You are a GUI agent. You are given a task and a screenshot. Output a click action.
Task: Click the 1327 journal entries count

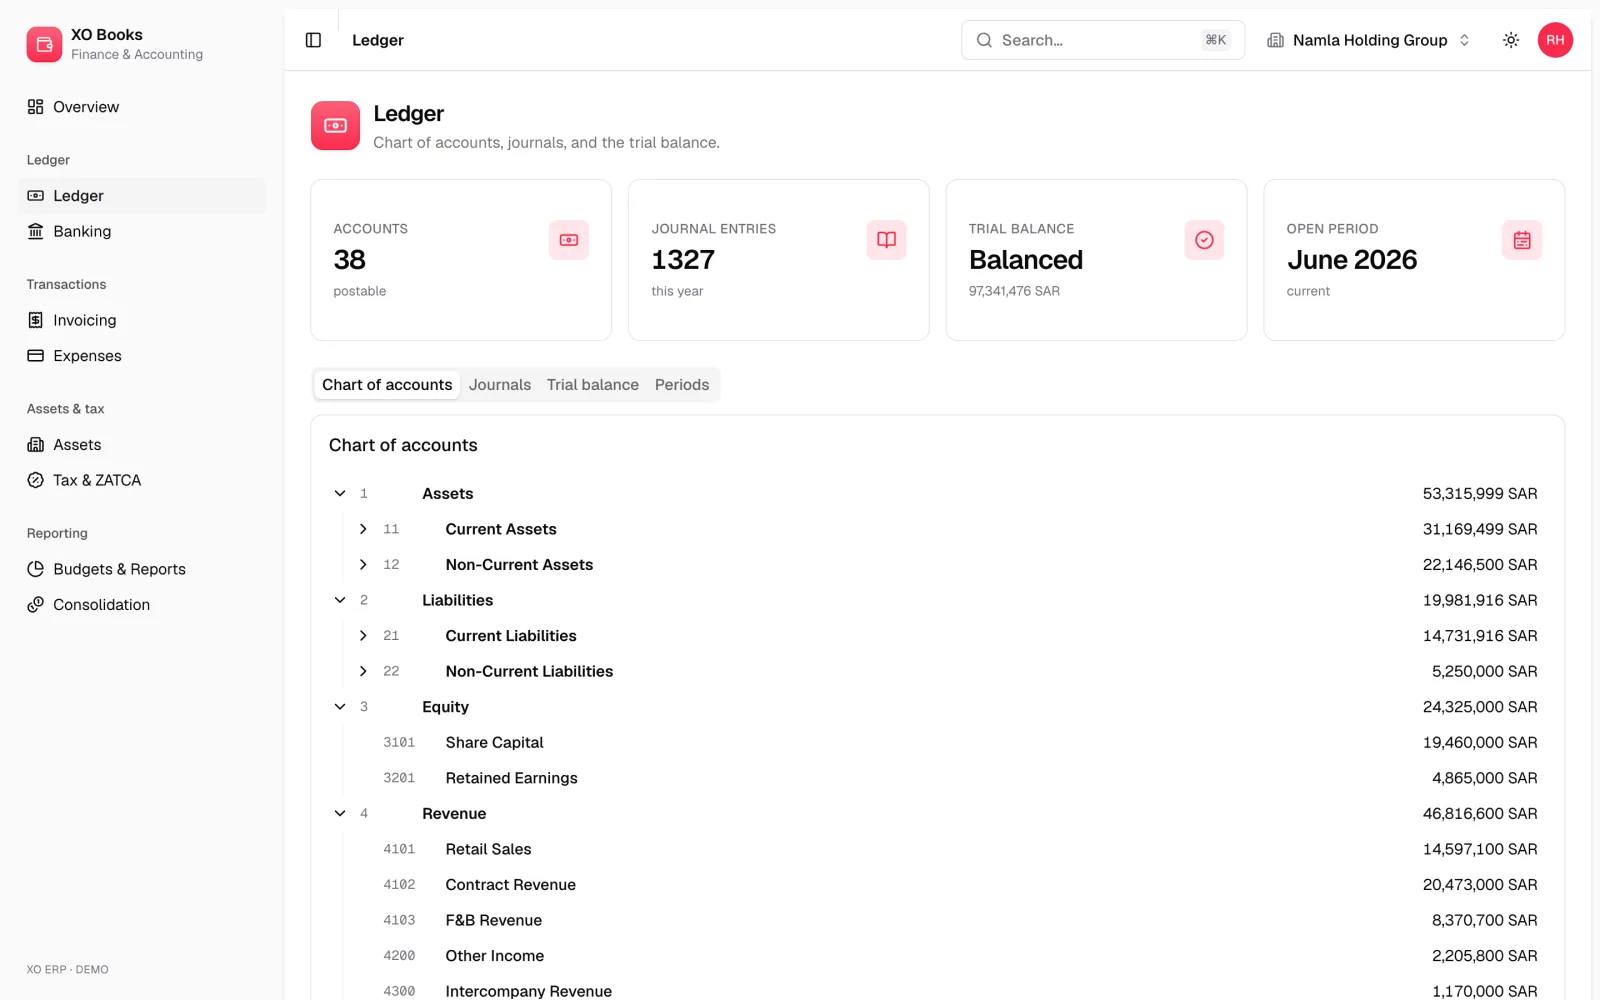(683, 260)
